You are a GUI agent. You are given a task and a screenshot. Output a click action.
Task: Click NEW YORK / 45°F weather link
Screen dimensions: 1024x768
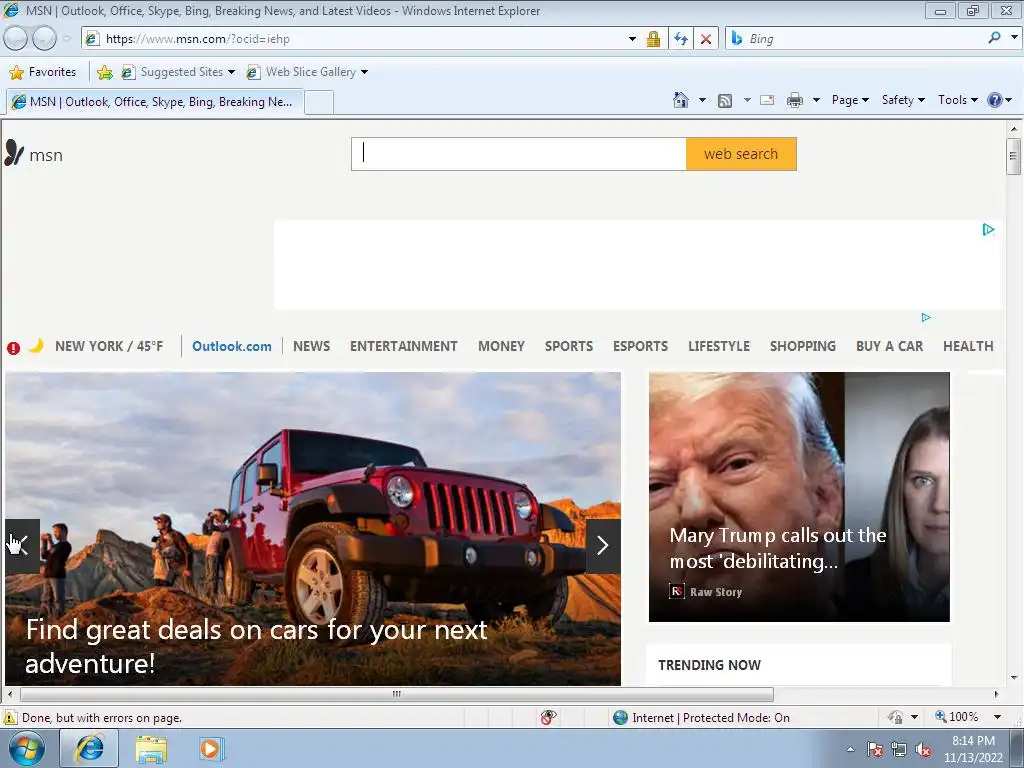point(109,346)
